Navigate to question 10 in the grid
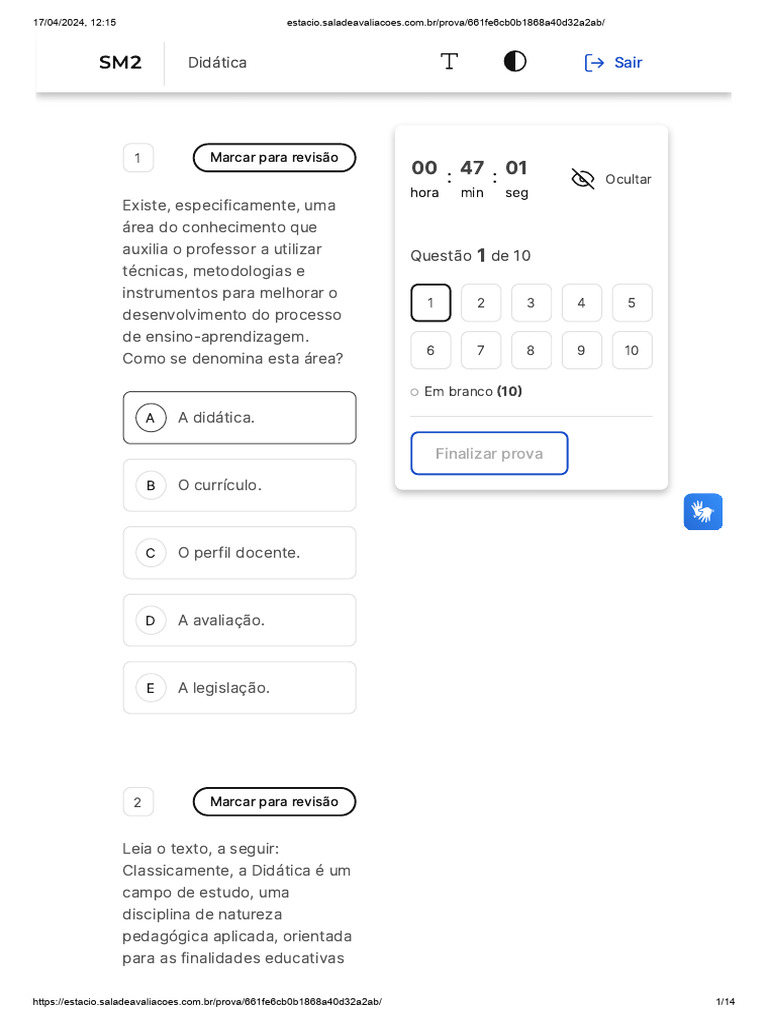 click(x=631, y=350)
